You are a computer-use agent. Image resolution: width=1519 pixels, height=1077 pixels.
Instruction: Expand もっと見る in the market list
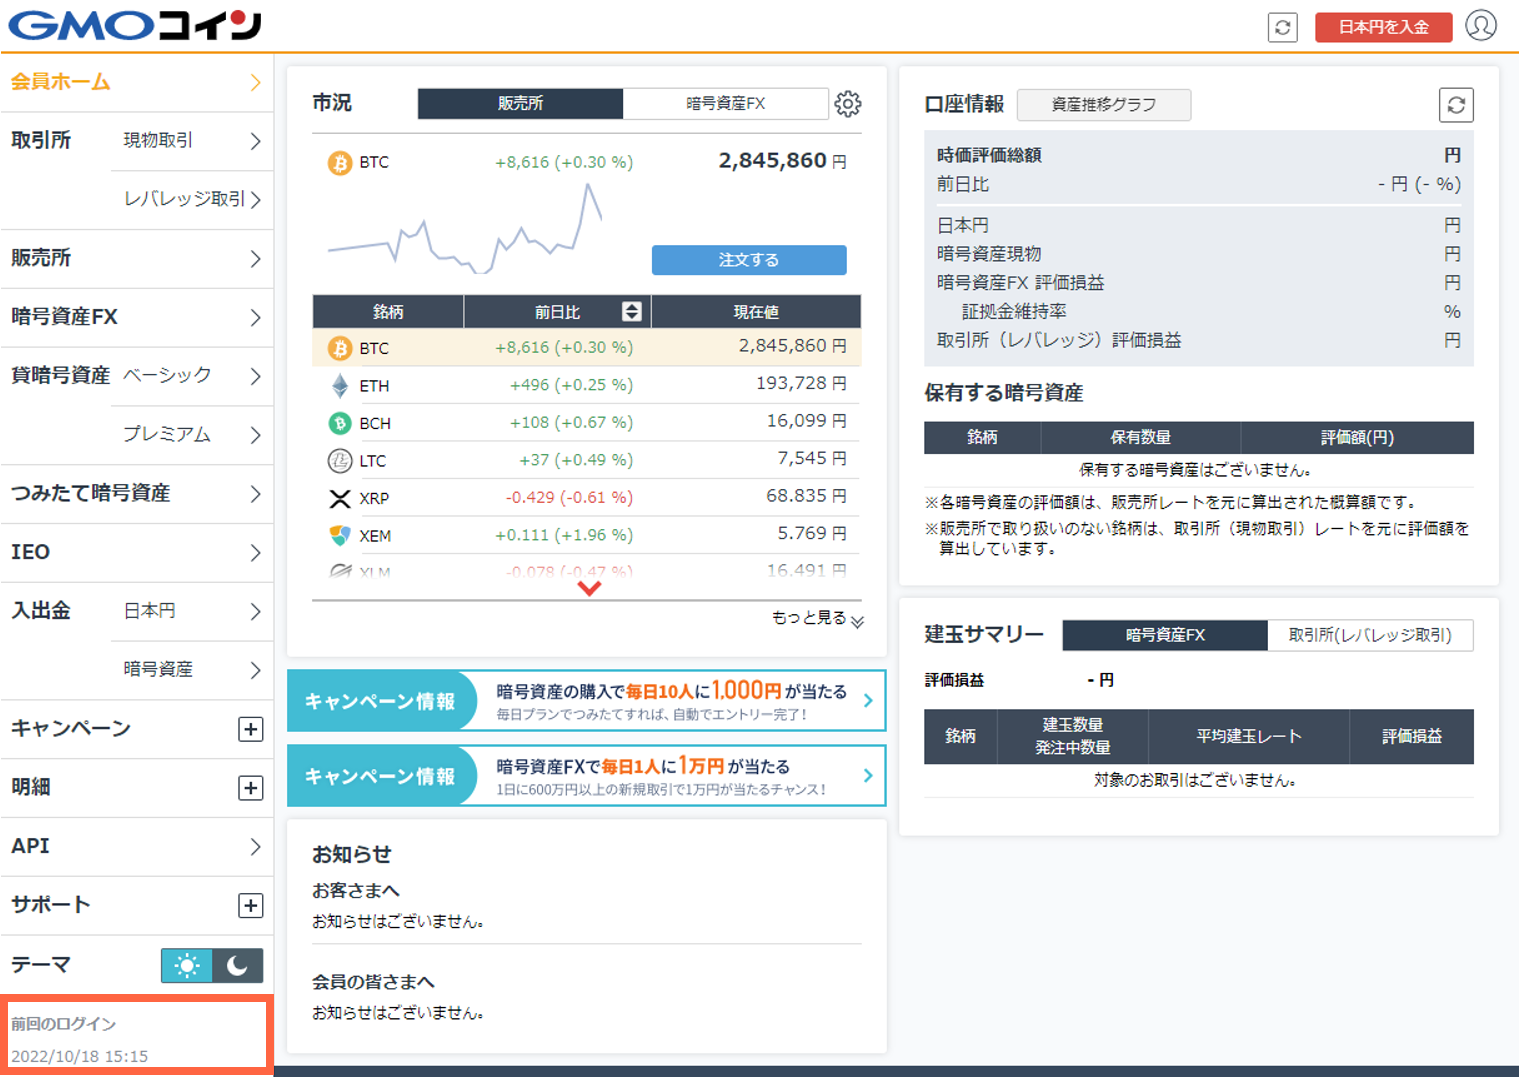[x=817, y=619]
